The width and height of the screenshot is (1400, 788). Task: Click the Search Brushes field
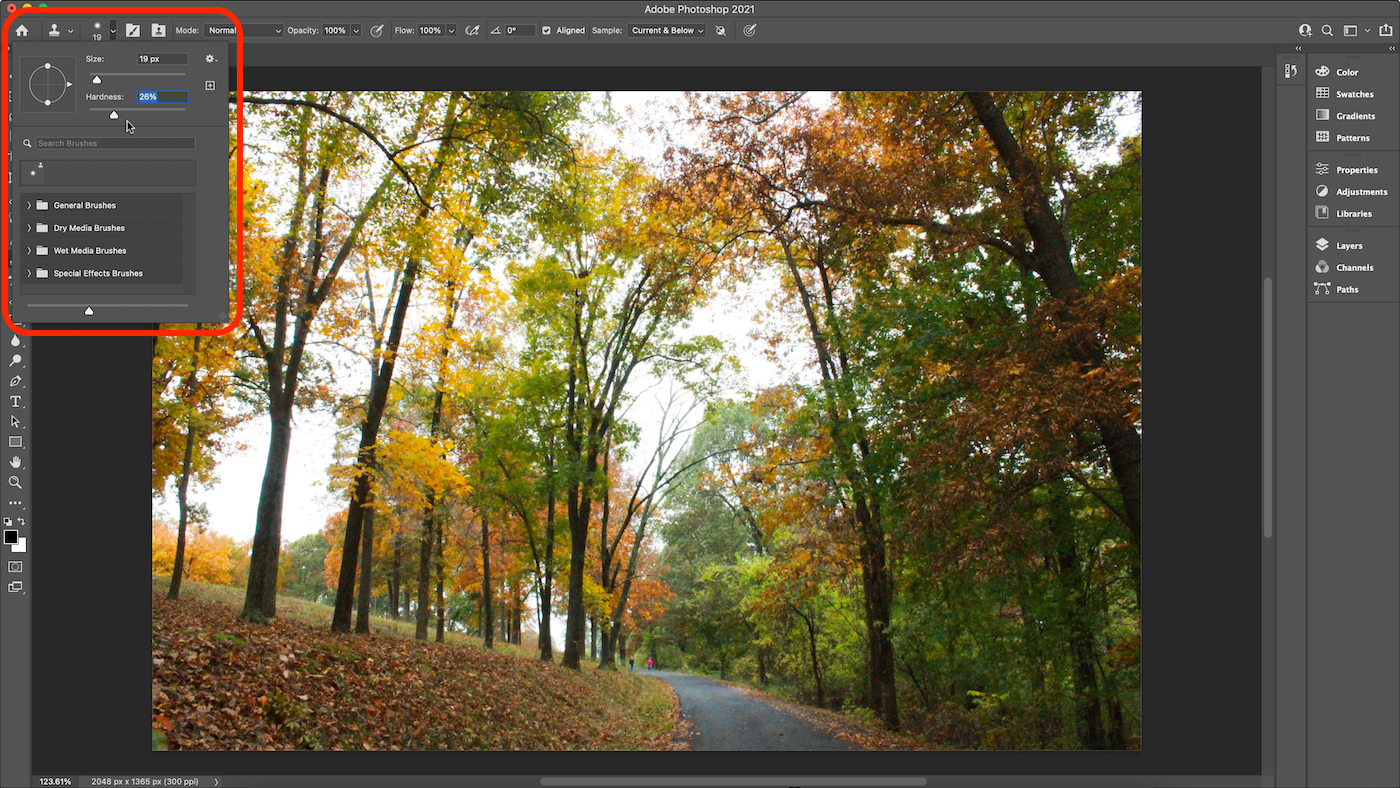[115, 144]
